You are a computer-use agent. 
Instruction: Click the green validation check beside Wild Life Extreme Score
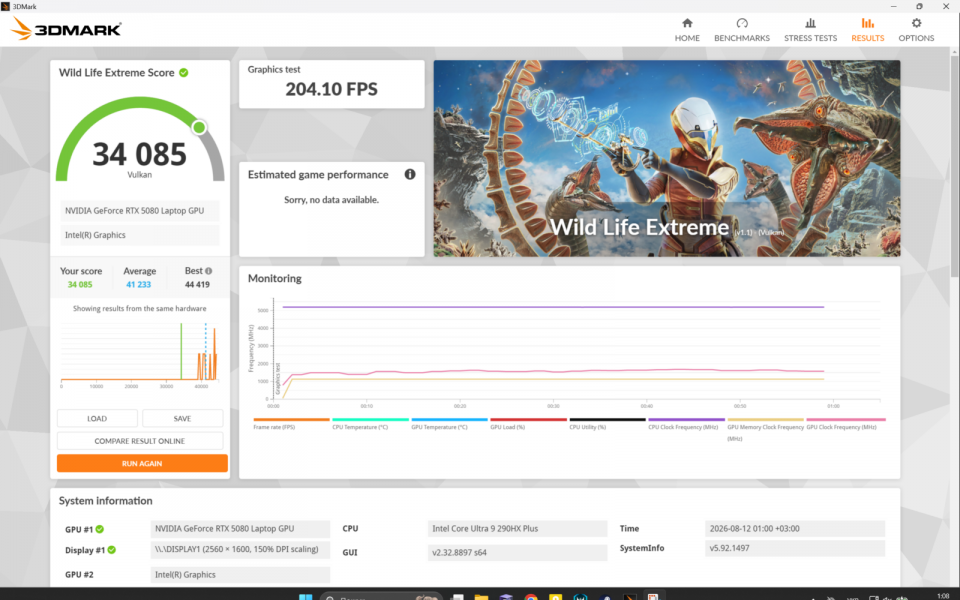184,72
